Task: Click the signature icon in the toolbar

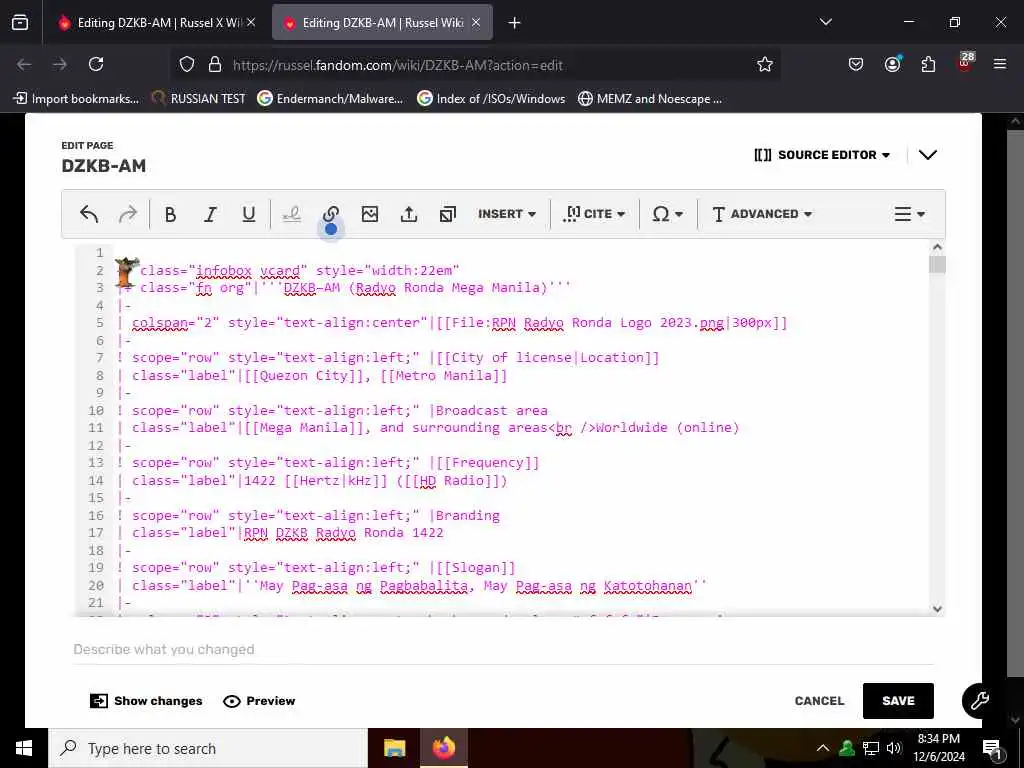Action: click(x=291, y=214)
